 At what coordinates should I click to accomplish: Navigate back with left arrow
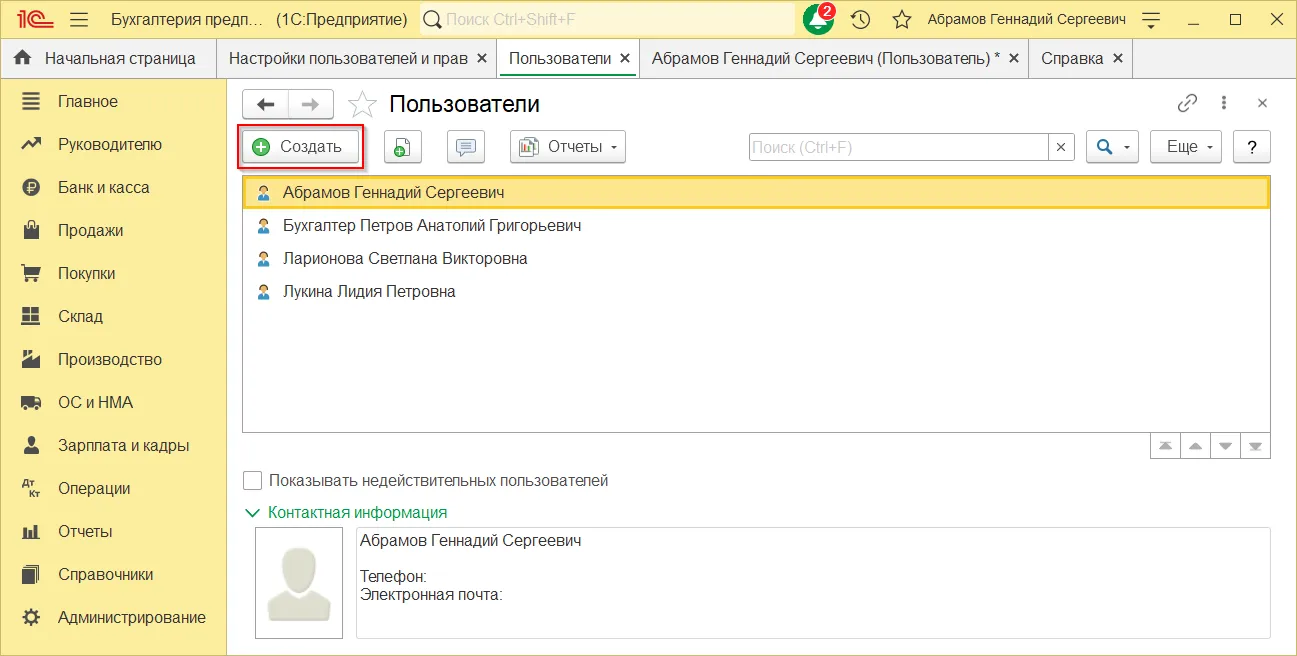[x=265, y=104]
